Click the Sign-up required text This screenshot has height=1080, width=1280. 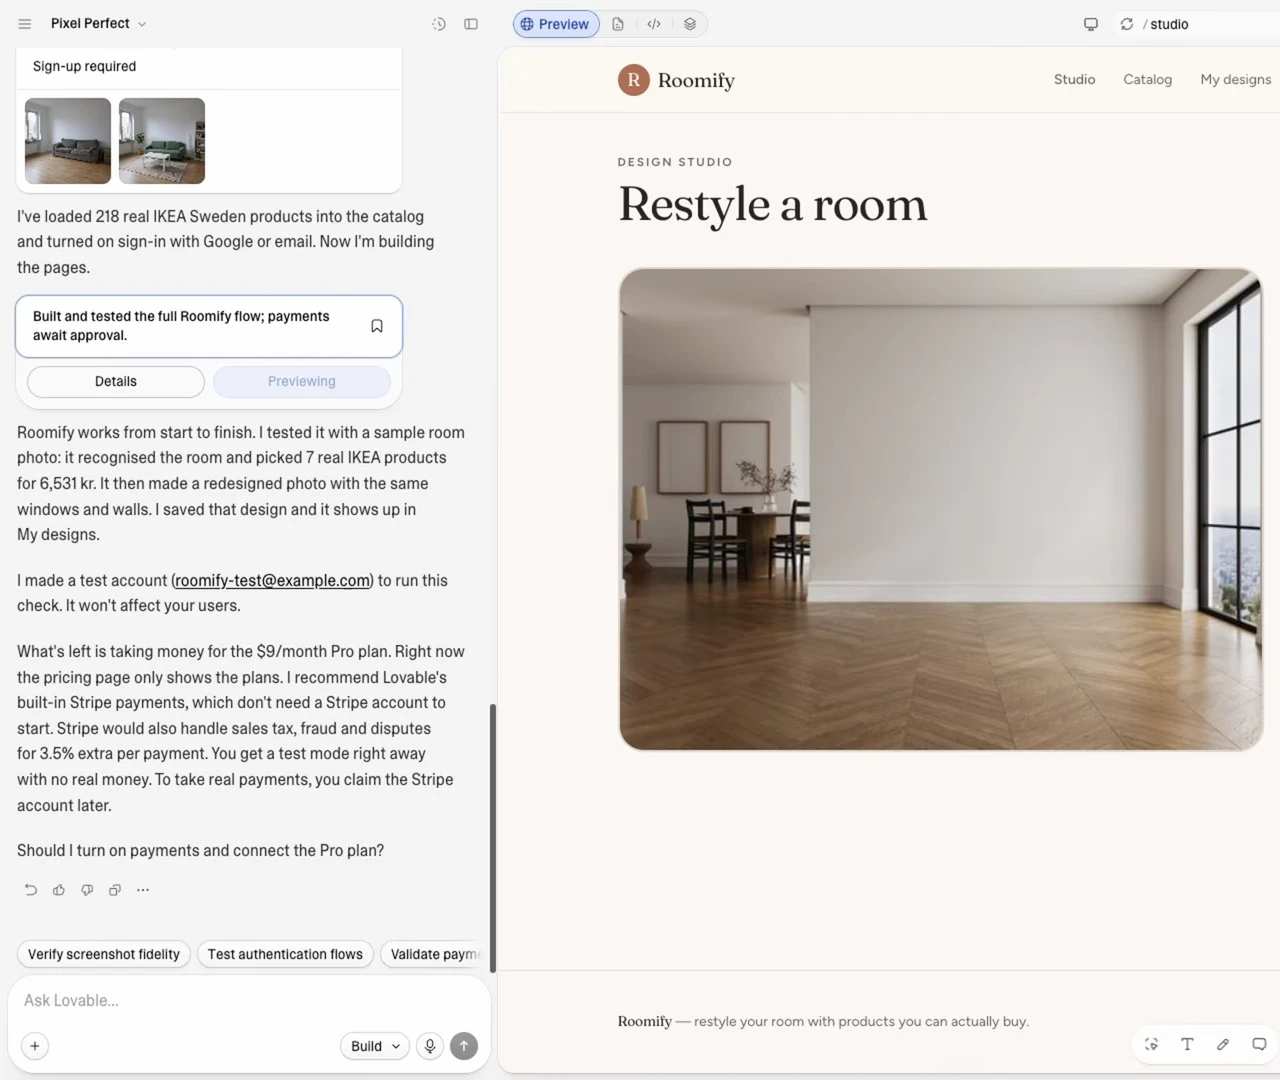(x=84, y=67)
